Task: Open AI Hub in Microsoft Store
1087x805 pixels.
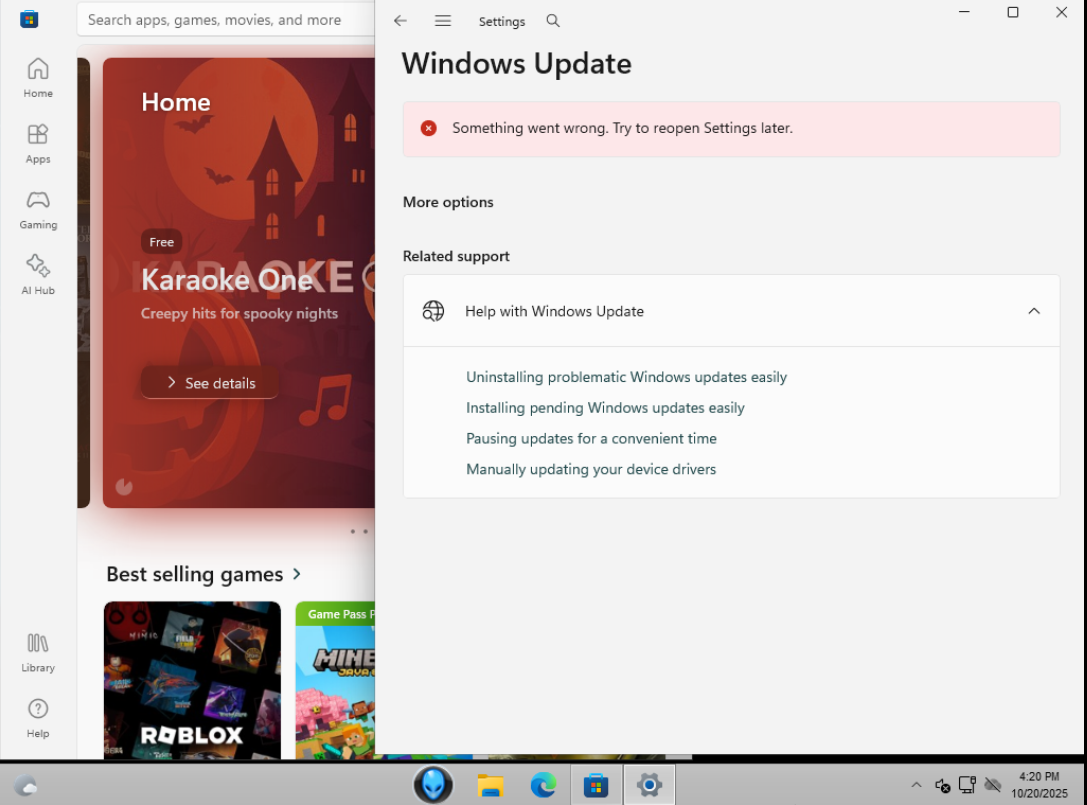Action: (x=37, y=275)
